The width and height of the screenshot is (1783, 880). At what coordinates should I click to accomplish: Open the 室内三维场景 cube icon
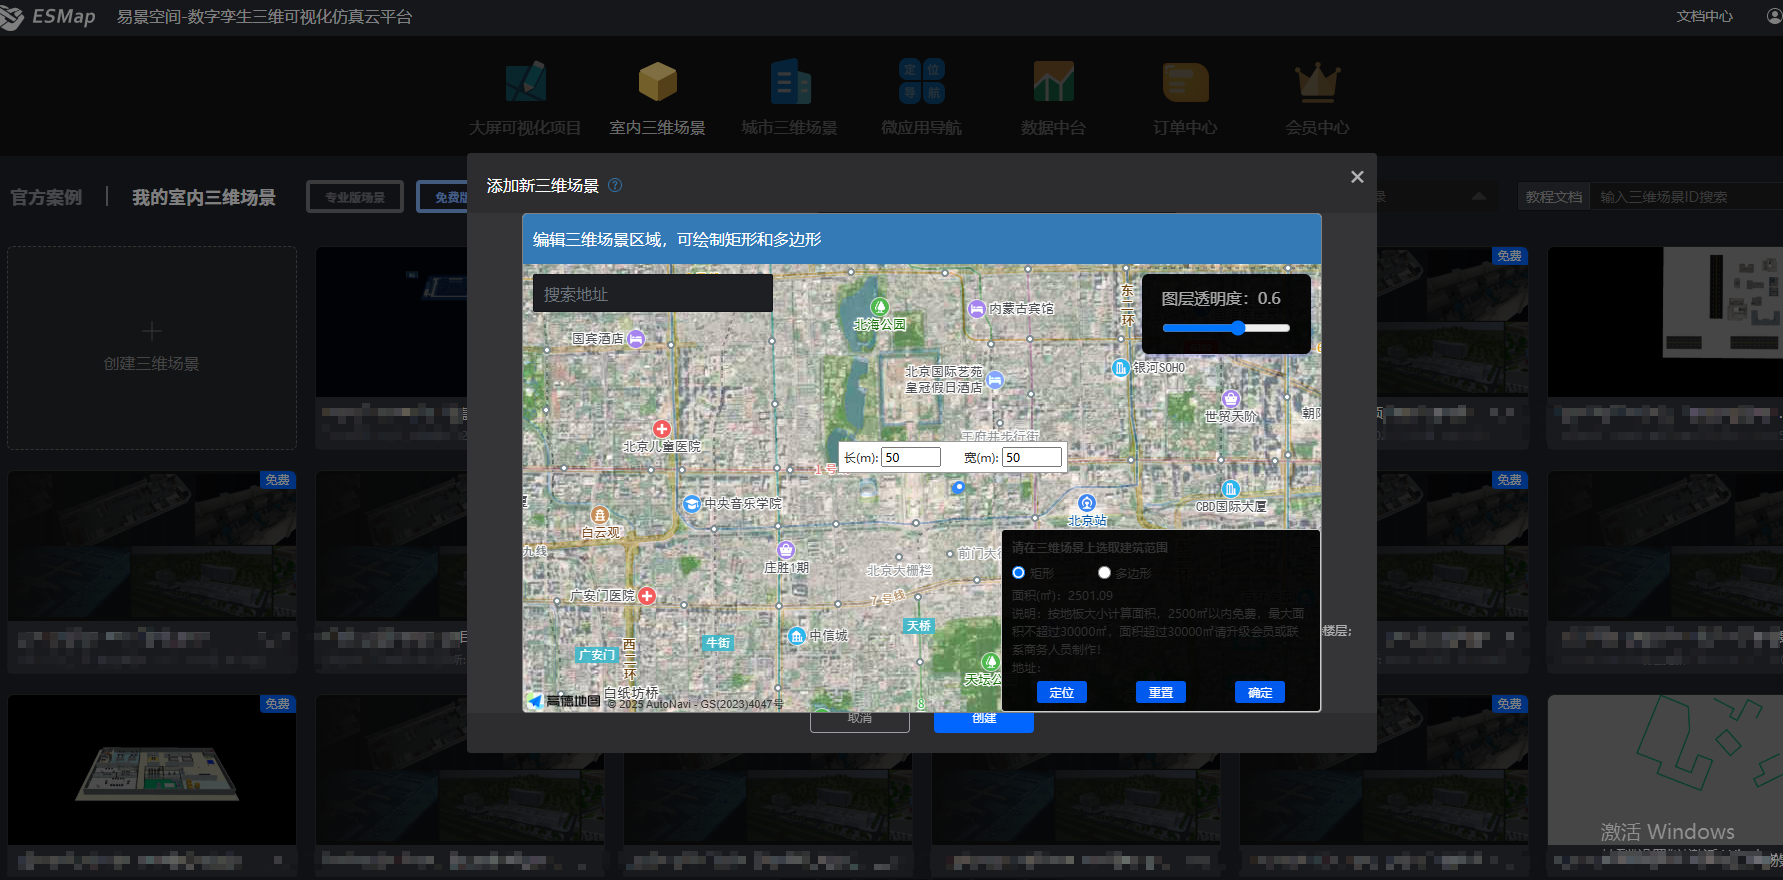point(658,82)
